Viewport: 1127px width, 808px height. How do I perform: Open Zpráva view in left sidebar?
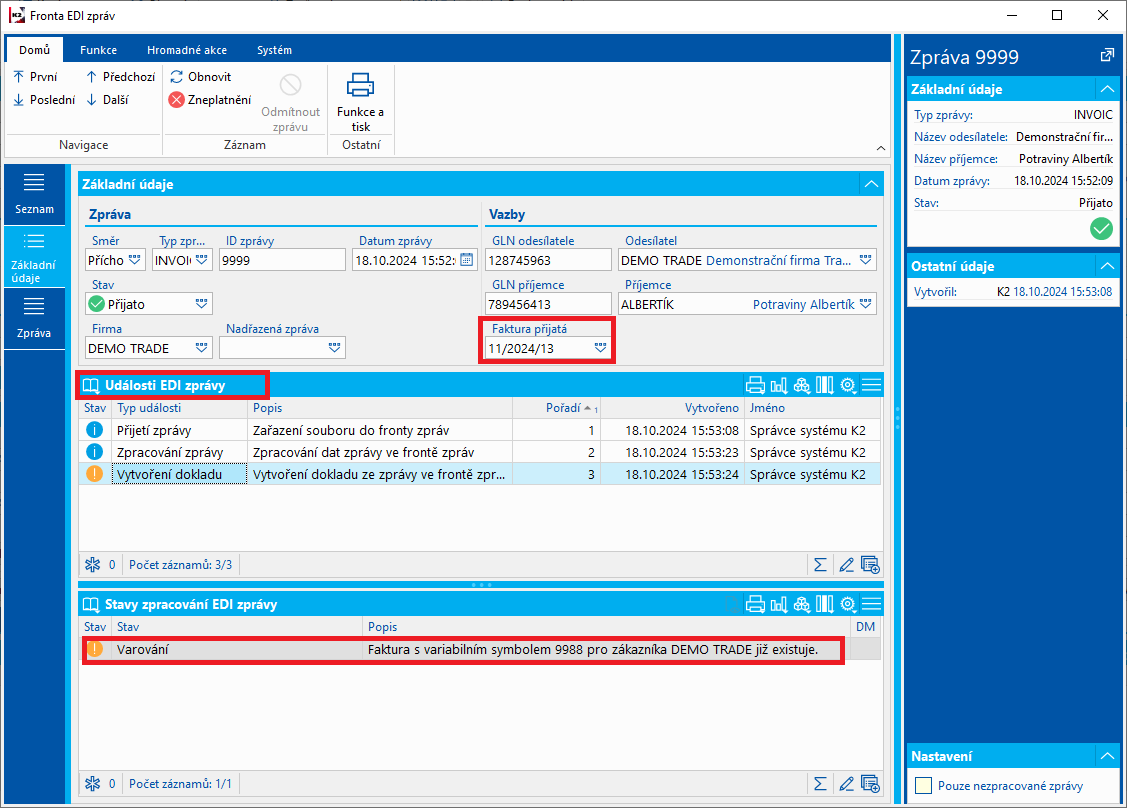(x=34, y=318)
